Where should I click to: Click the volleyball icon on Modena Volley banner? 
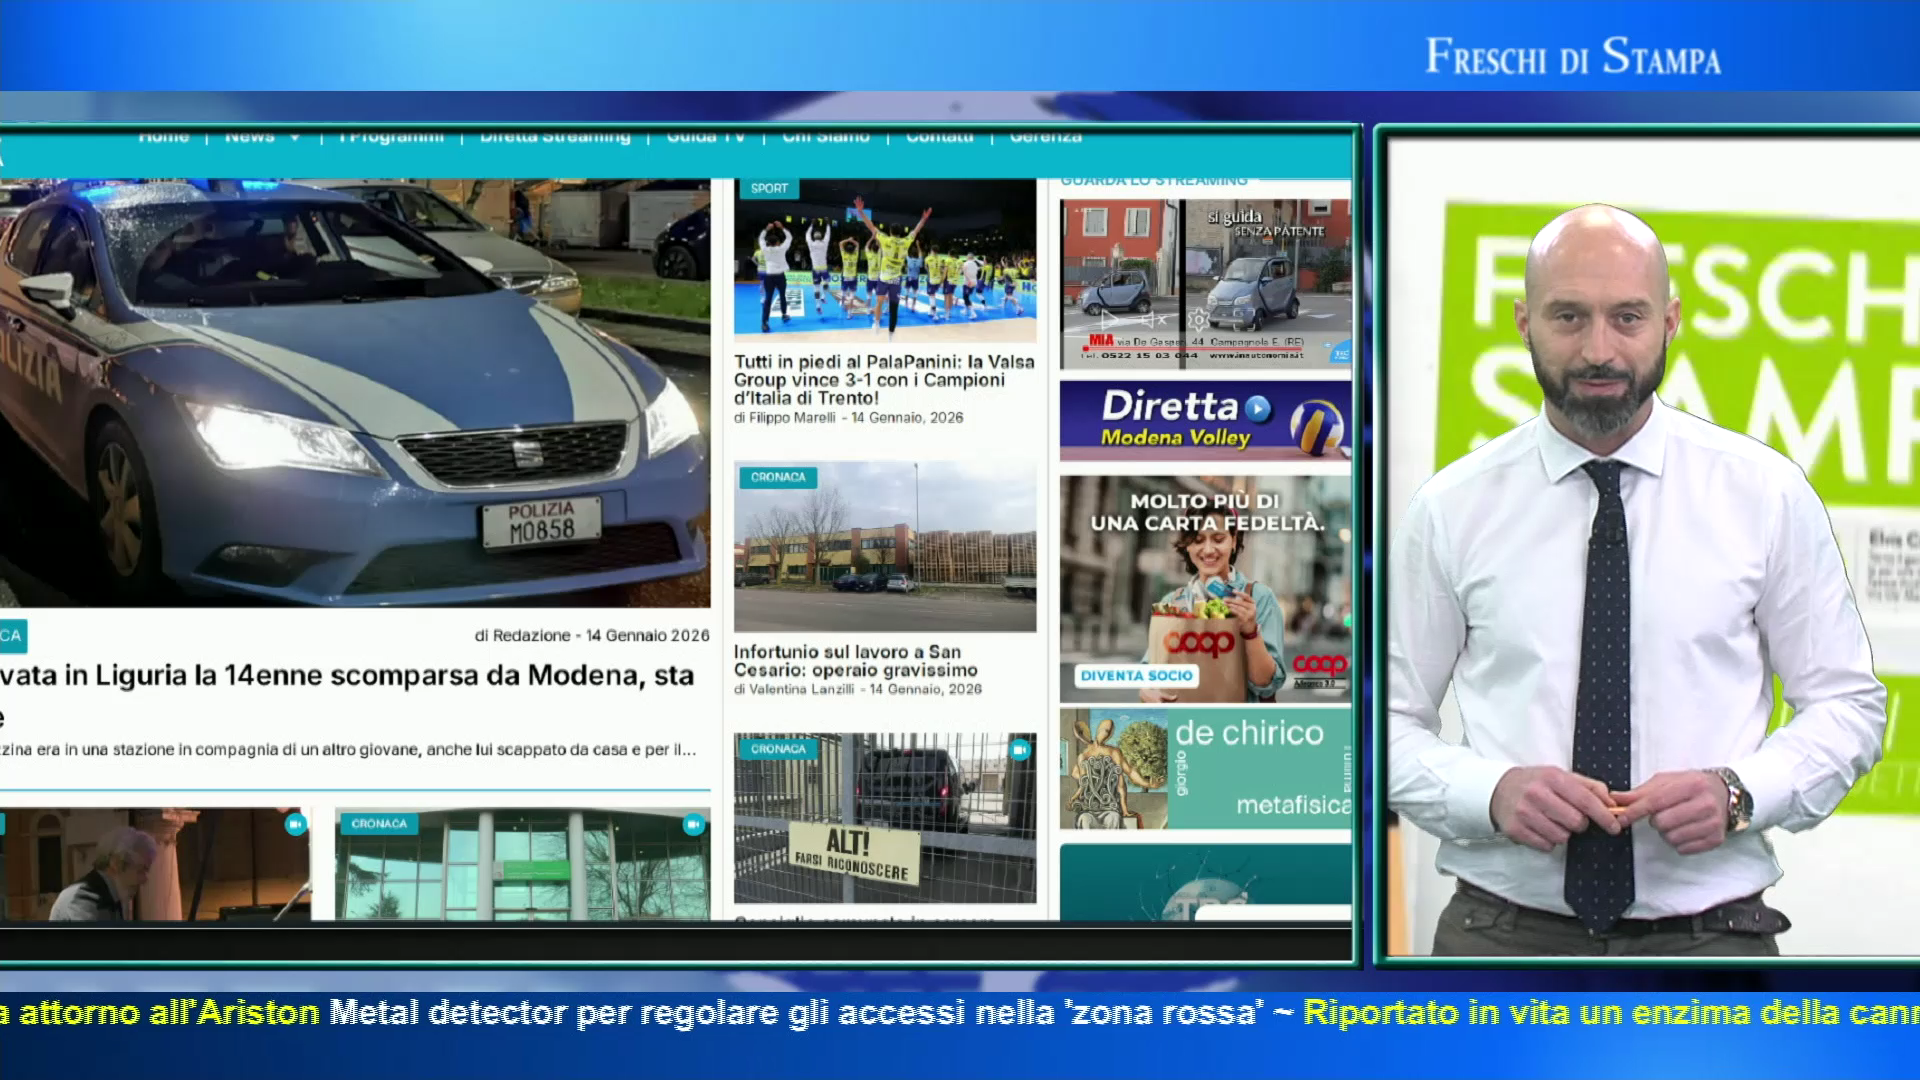1316,426
